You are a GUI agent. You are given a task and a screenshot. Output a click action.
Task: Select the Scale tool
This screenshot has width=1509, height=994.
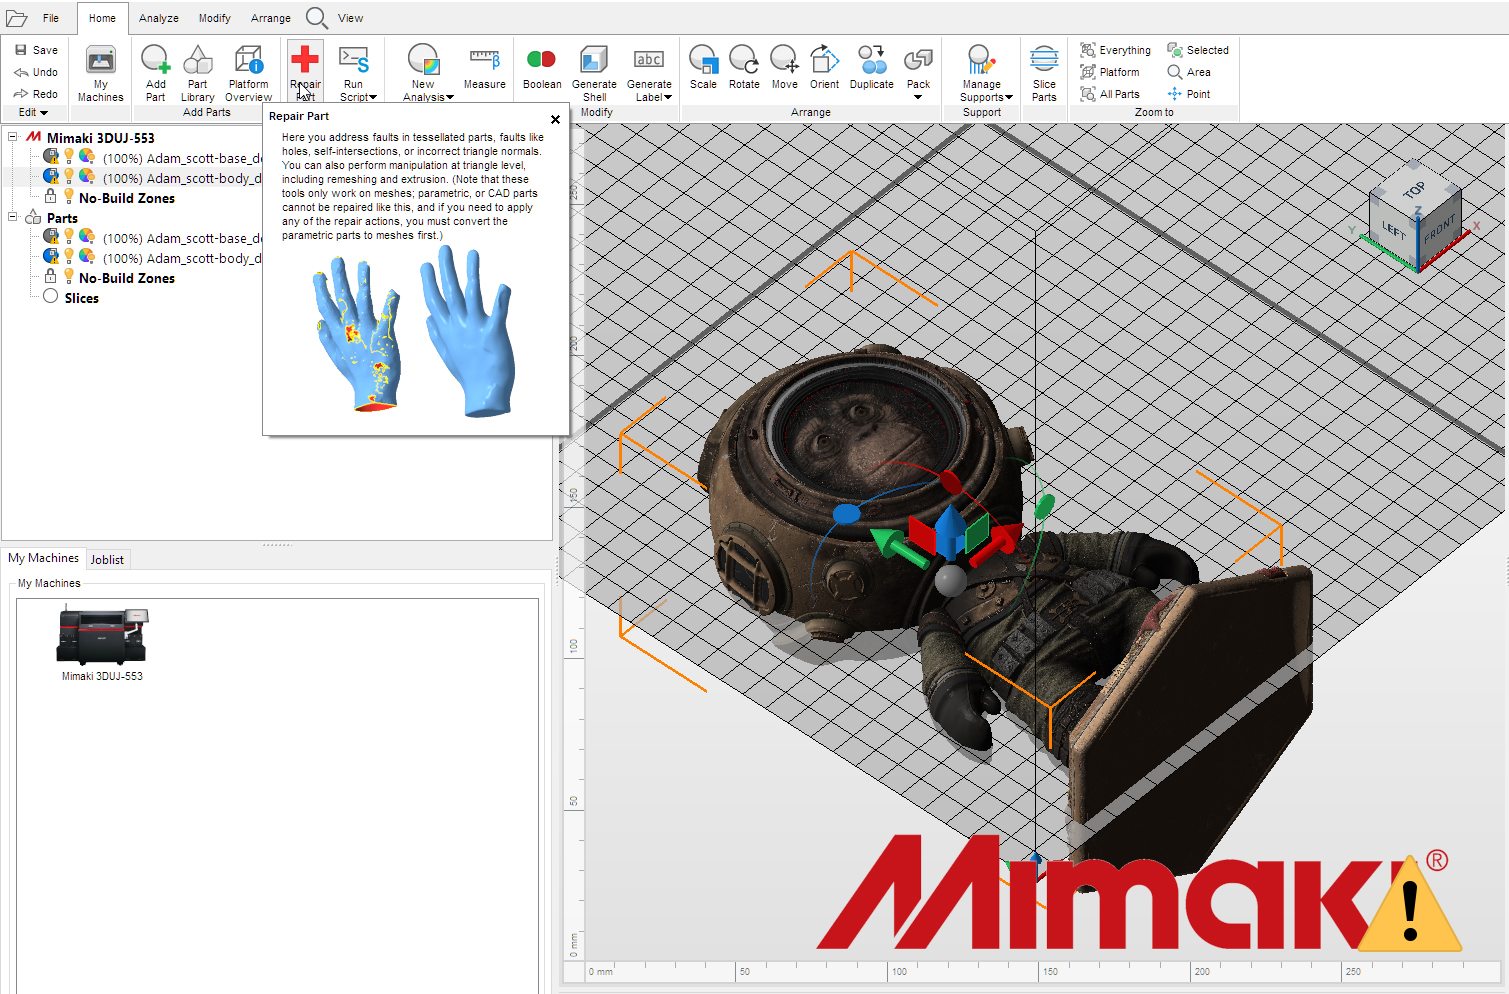coord(703,68)
